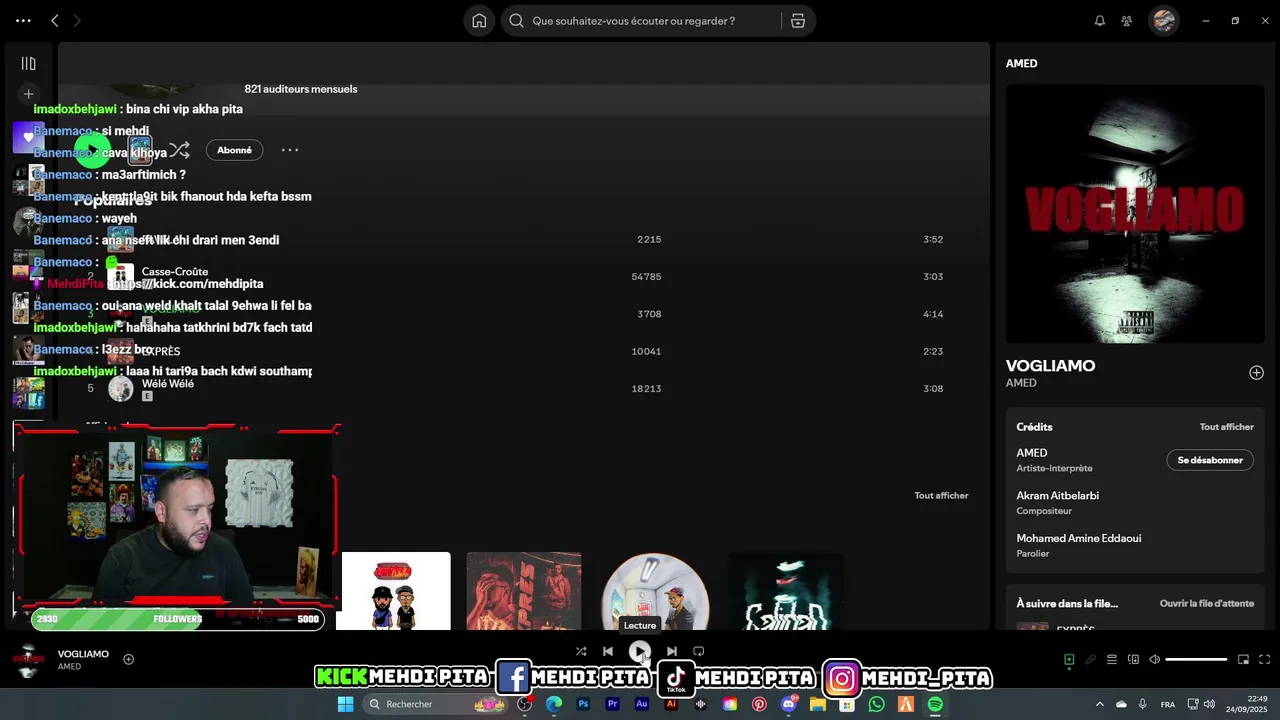Open connect to a device icon
Image resolution: width=1280 pixels, height=720 pixels.
tap(1133, 659)
